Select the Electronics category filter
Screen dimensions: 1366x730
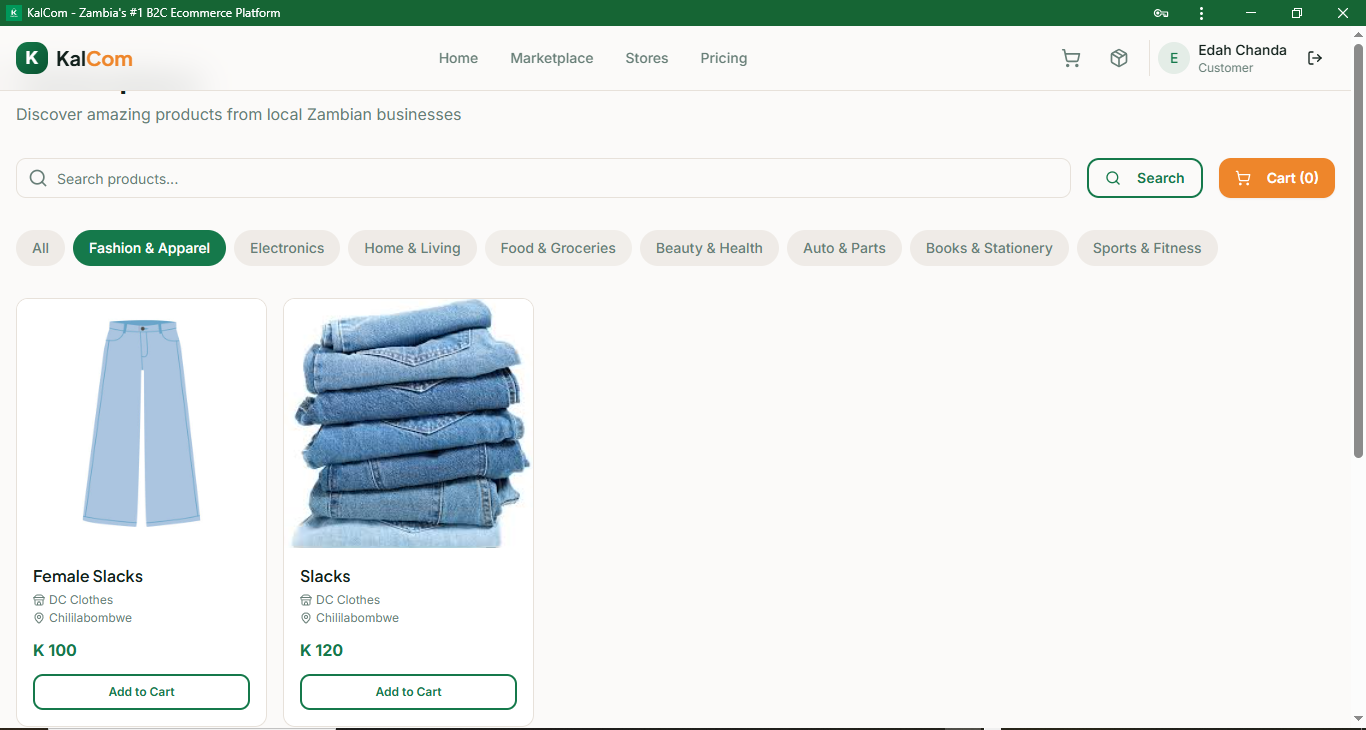click(287, 248)
